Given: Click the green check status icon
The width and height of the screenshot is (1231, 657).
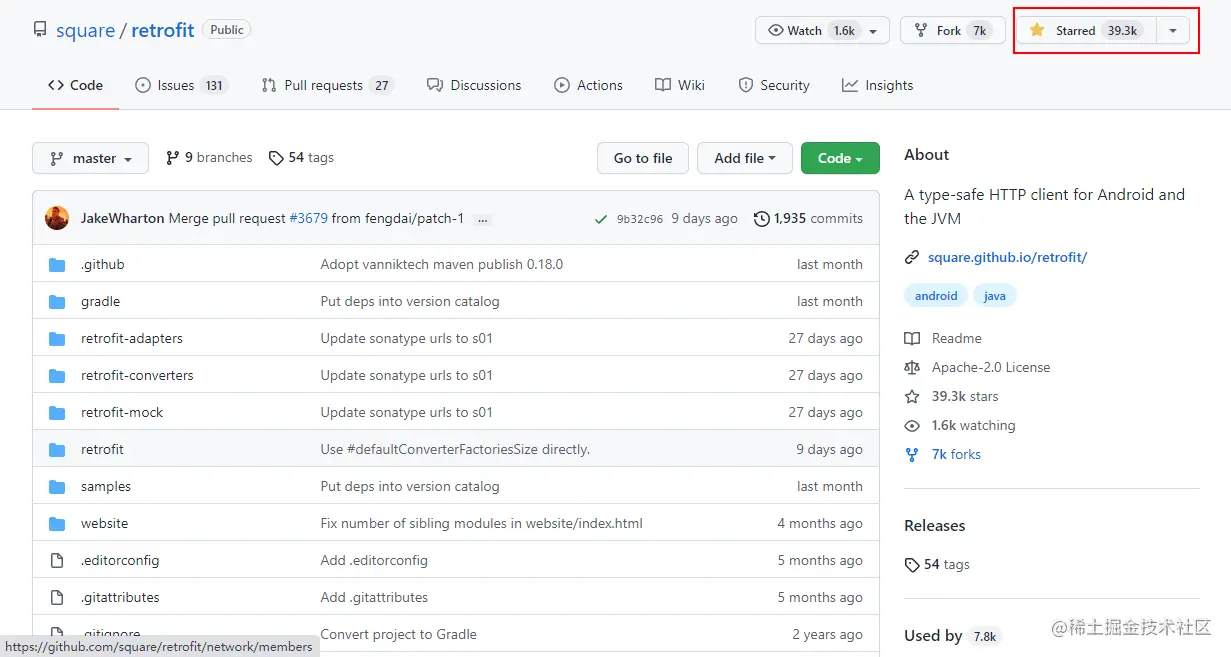Looking at the screenshot, I should click(x=600, y=219).
